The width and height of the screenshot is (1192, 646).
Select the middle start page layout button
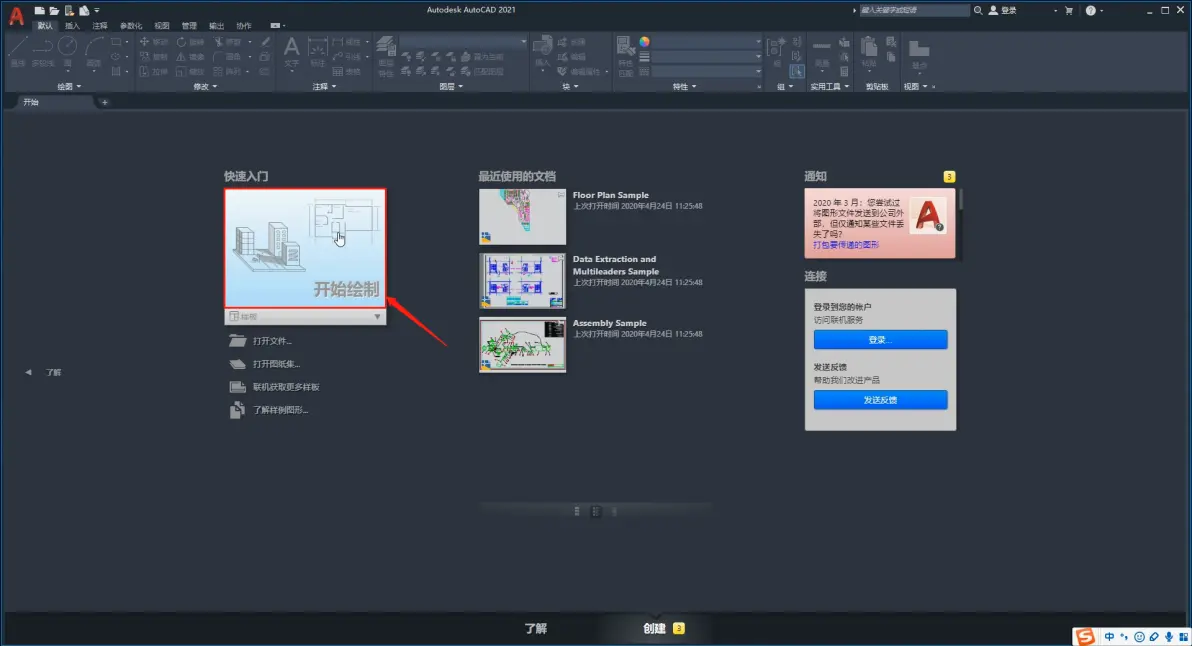[x=596, y=511]
